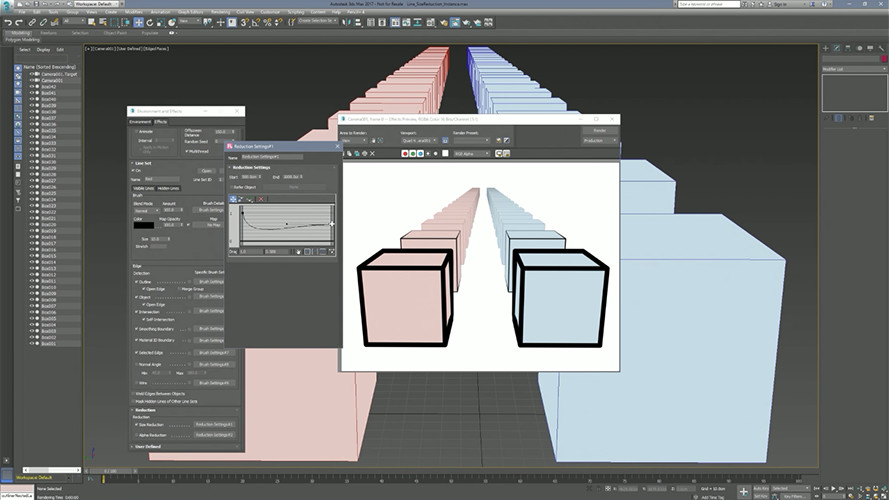Select the Select and Link tool
The image size is (889, 500).
tap(32, 23)
